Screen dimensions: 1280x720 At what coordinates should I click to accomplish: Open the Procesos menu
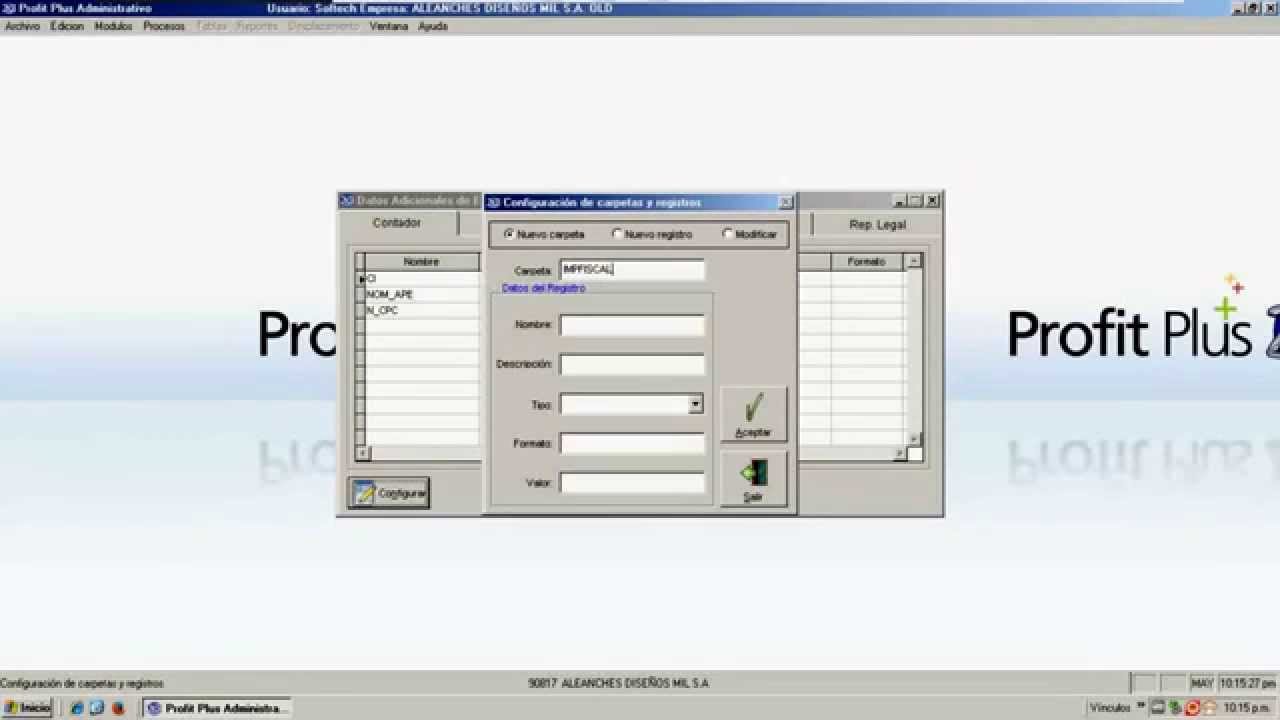click(164, 26)
